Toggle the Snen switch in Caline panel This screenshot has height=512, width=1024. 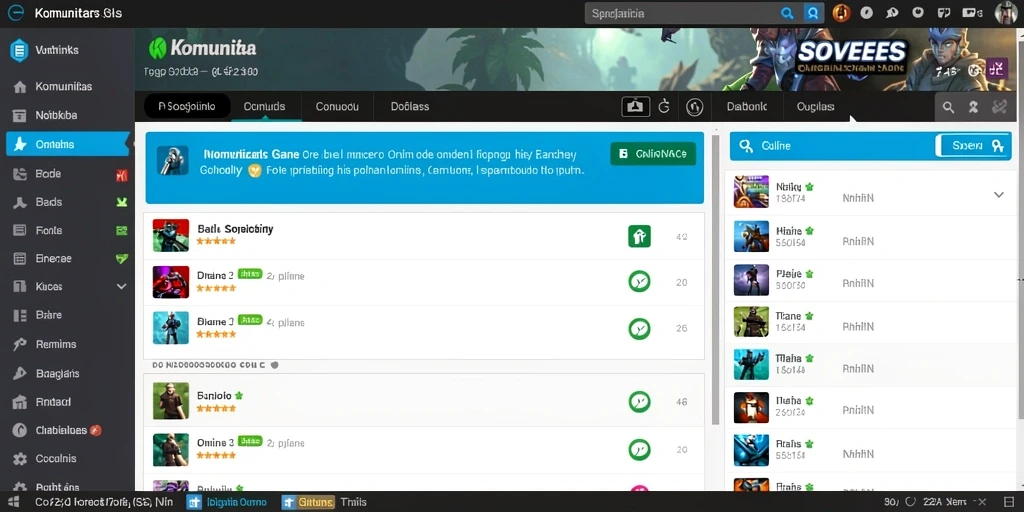point(972,146)
